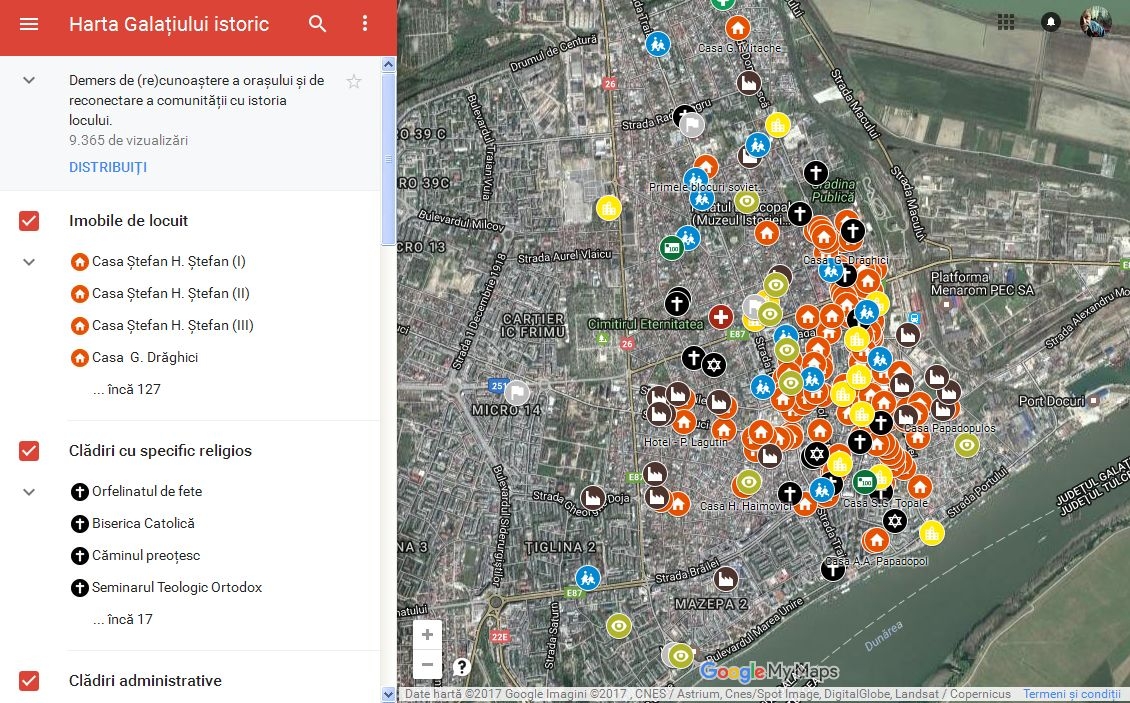
Task: Click the search magnifier icon
Action: pos(318,24)
